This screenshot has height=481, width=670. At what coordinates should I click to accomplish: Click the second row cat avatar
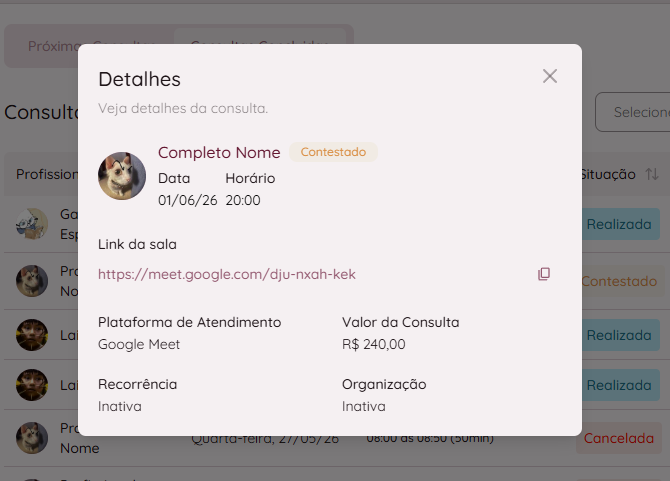[x=32, y=281]
